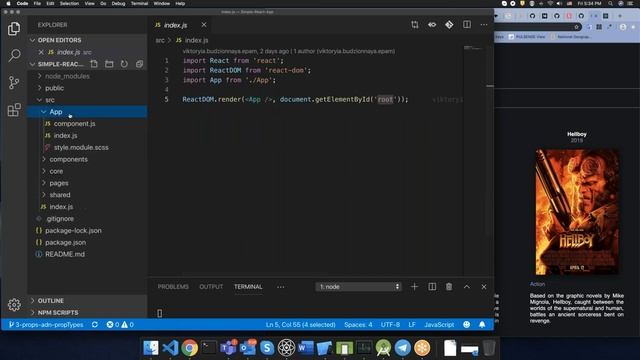Close the index.js editor tab
The image size is (640, 360).
tap(204, 25)
